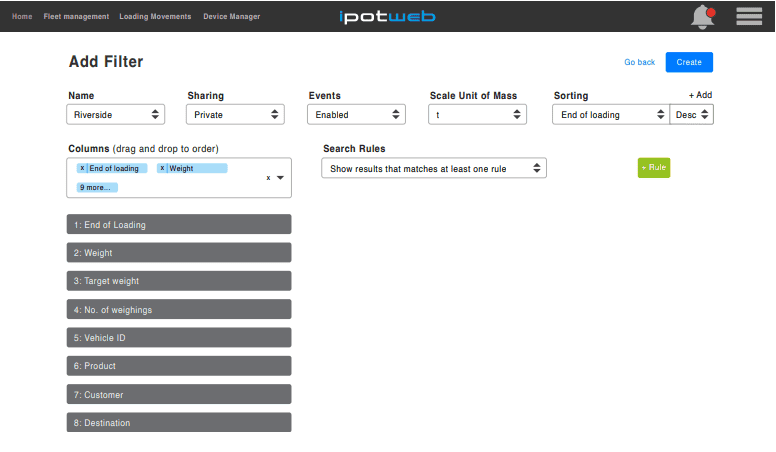Open the End of loading sorting dropdown
Viewport: 776px width, 452px height.
(610, 115)
